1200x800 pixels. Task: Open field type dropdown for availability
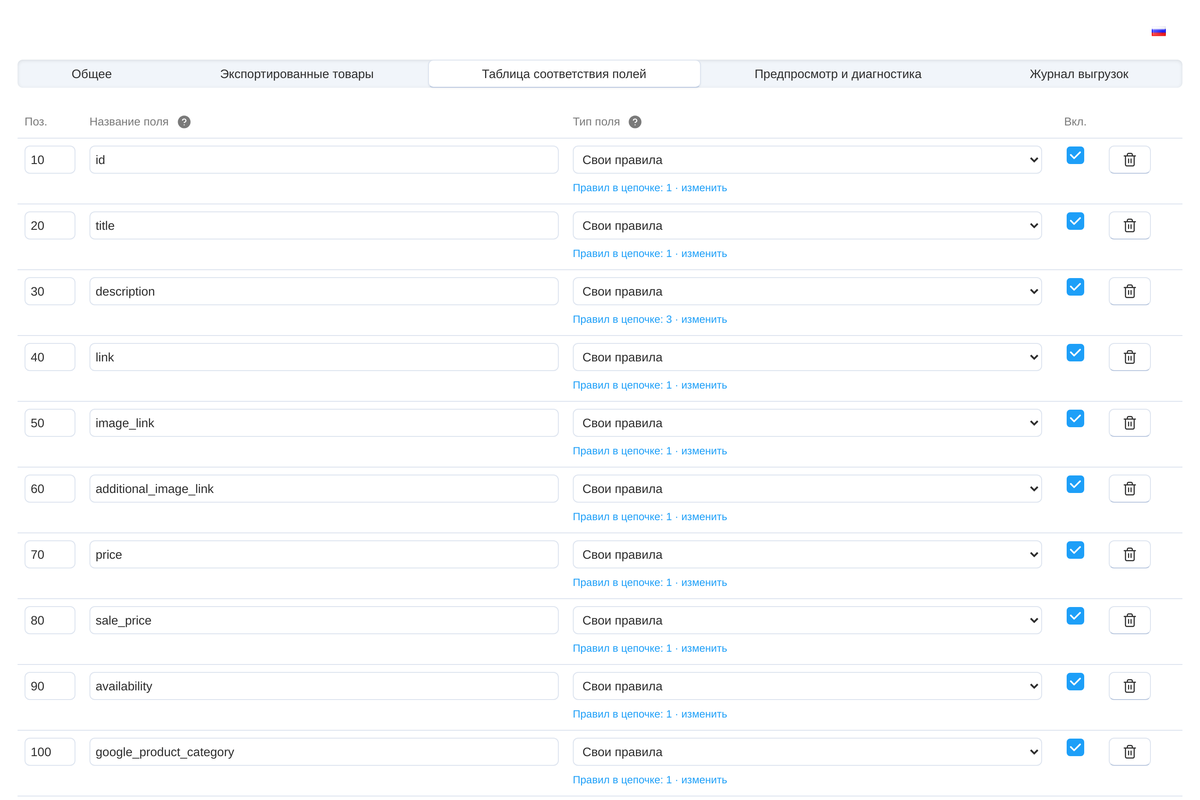807,686
